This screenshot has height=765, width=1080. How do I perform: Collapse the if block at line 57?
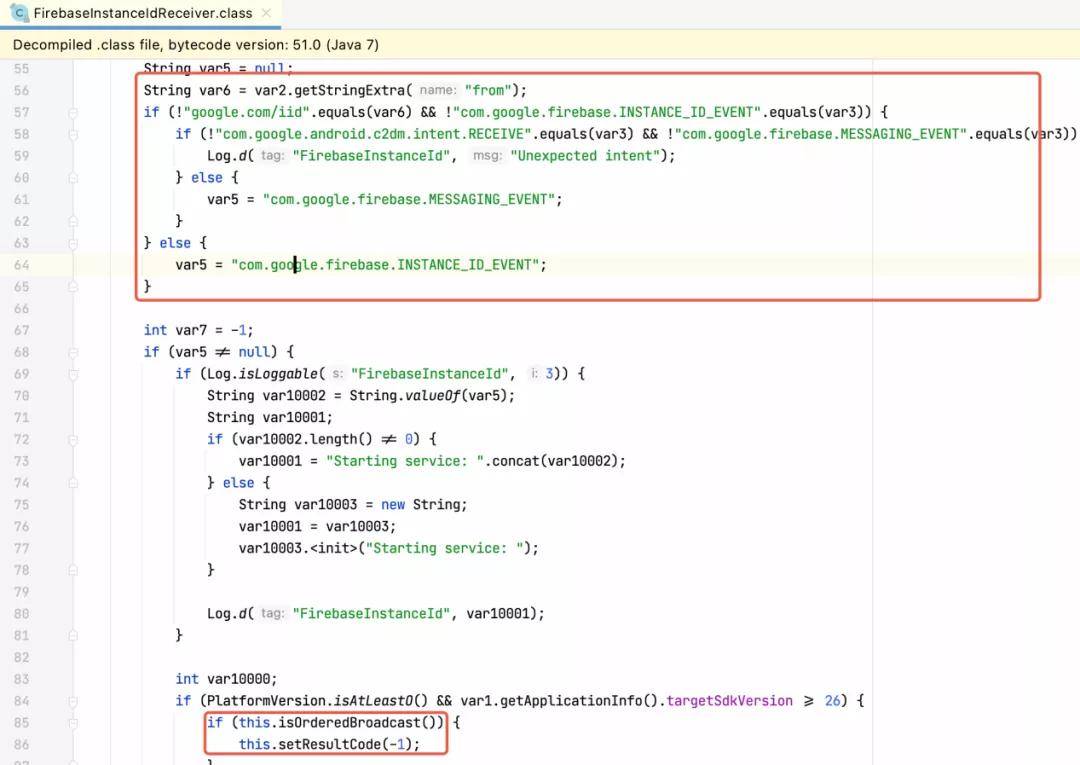click(73, 112)
